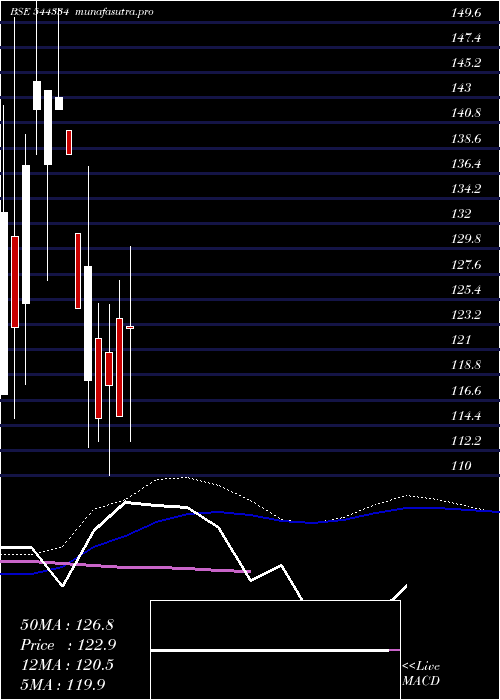Click the 136.4 price axis label
Viewport: 500px width, 700px height.
(x=466, y=164)
